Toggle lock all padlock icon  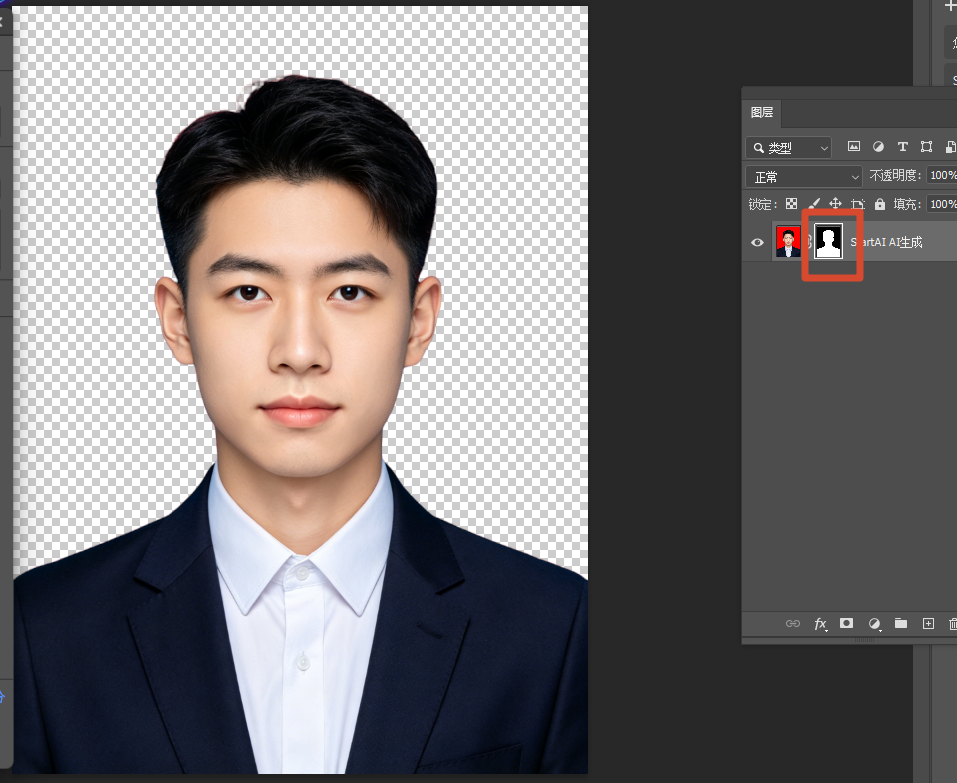pyautogui.click(x=879, y=204)
